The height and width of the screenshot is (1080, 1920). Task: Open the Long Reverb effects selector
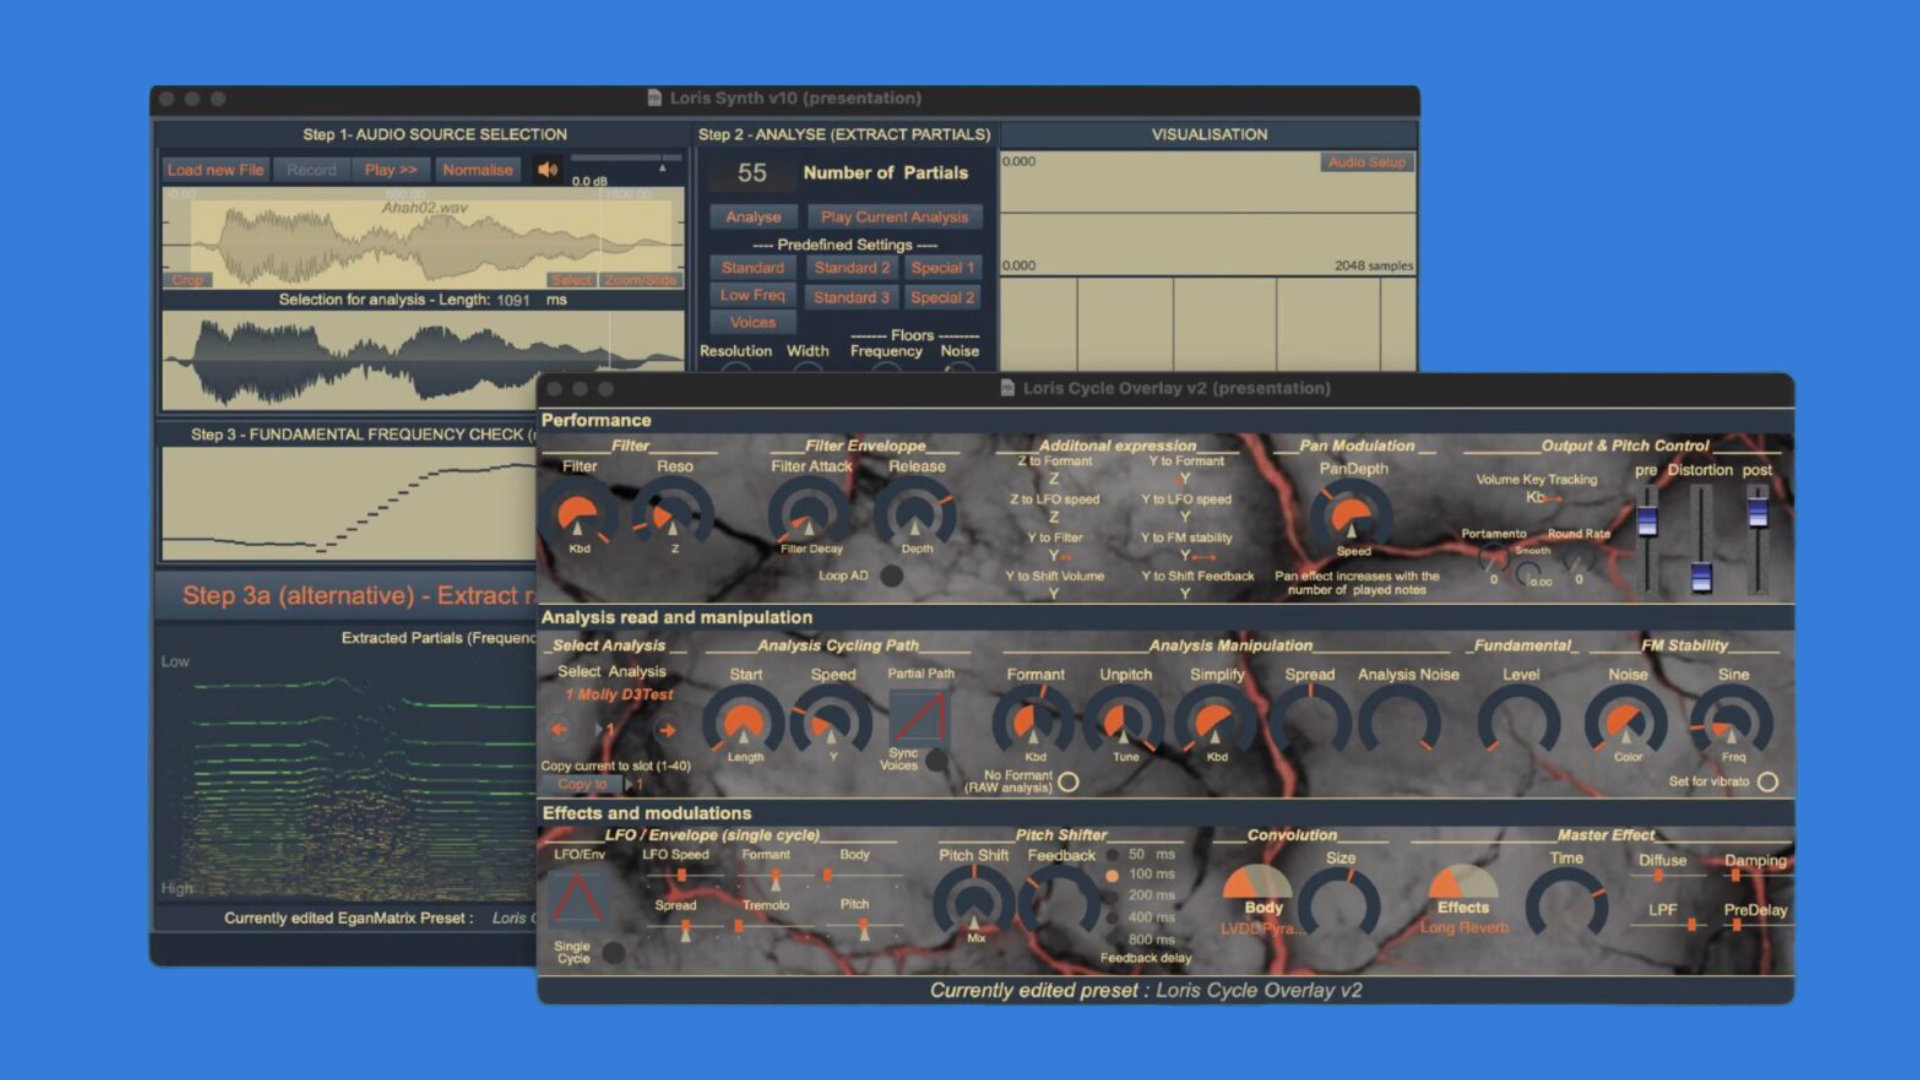tap(1464, 928)
